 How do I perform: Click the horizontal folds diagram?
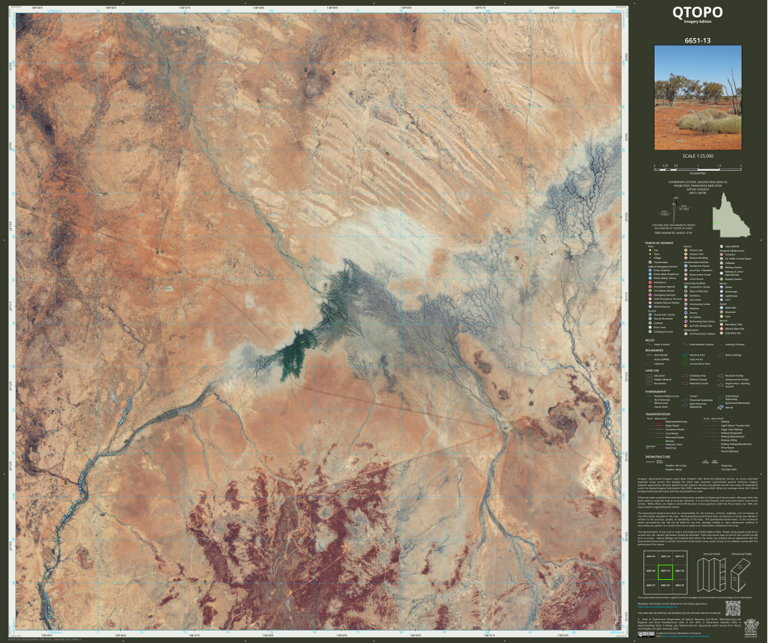click(x=741, y=575)
